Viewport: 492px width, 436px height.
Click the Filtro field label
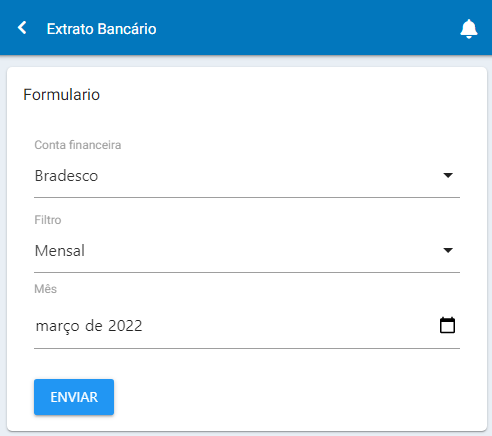(48, 220)
